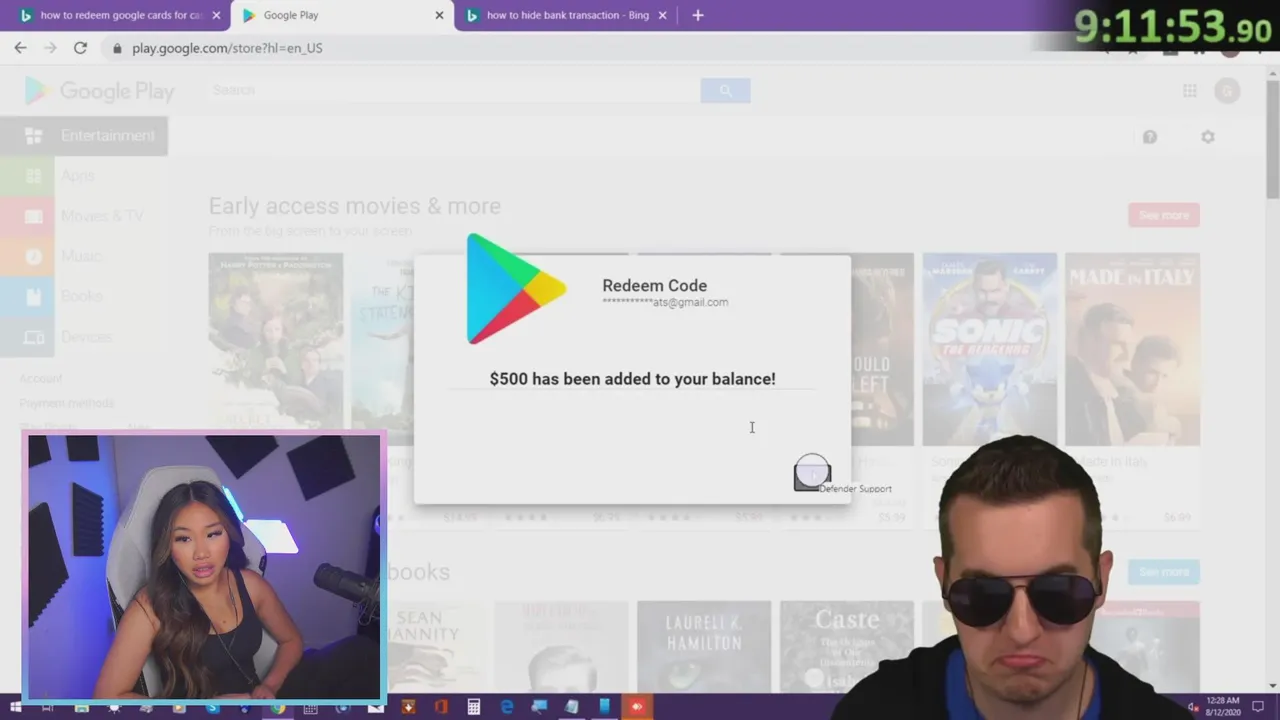Open the Laurell K. Hamilton book cover
1280x720 pixels.
tap(704, 647)
